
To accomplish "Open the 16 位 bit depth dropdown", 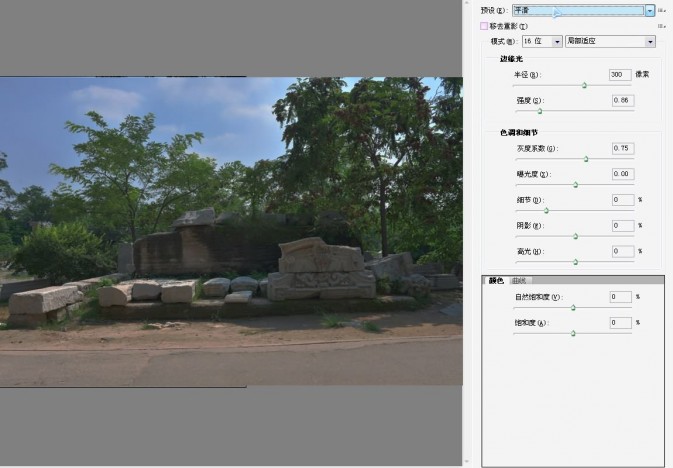I will coord(542,41).
